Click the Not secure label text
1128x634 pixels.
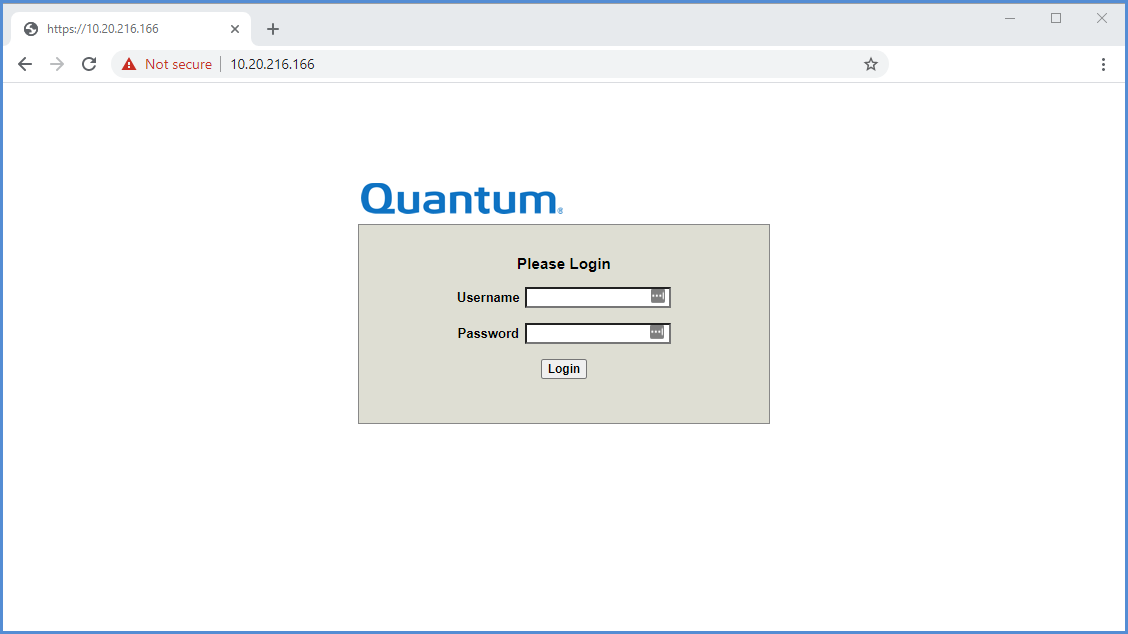pyautogui.click(x=178, y=64)
